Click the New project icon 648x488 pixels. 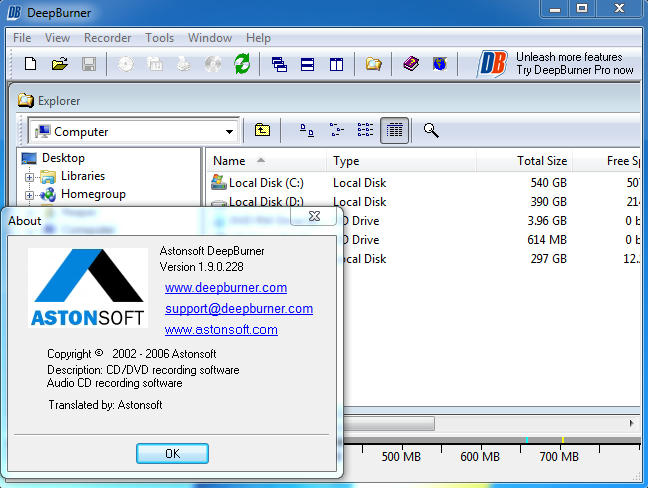coord(31,64)
